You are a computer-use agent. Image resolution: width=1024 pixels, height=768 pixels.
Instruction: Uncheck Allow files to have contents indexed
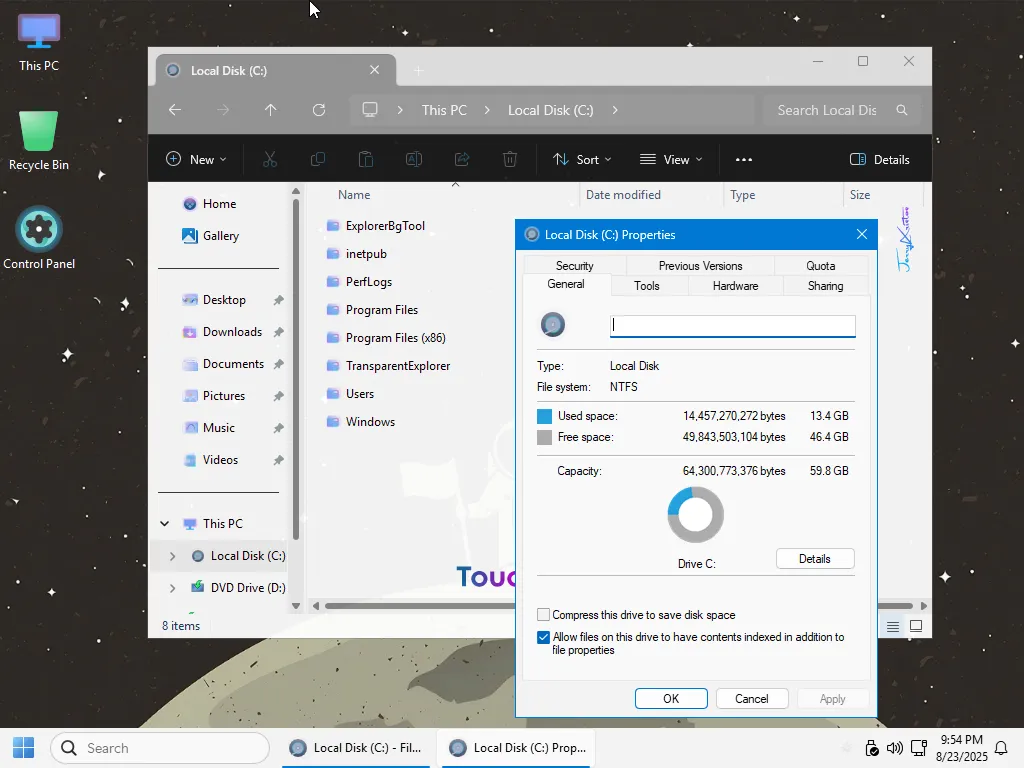(543, 637)
